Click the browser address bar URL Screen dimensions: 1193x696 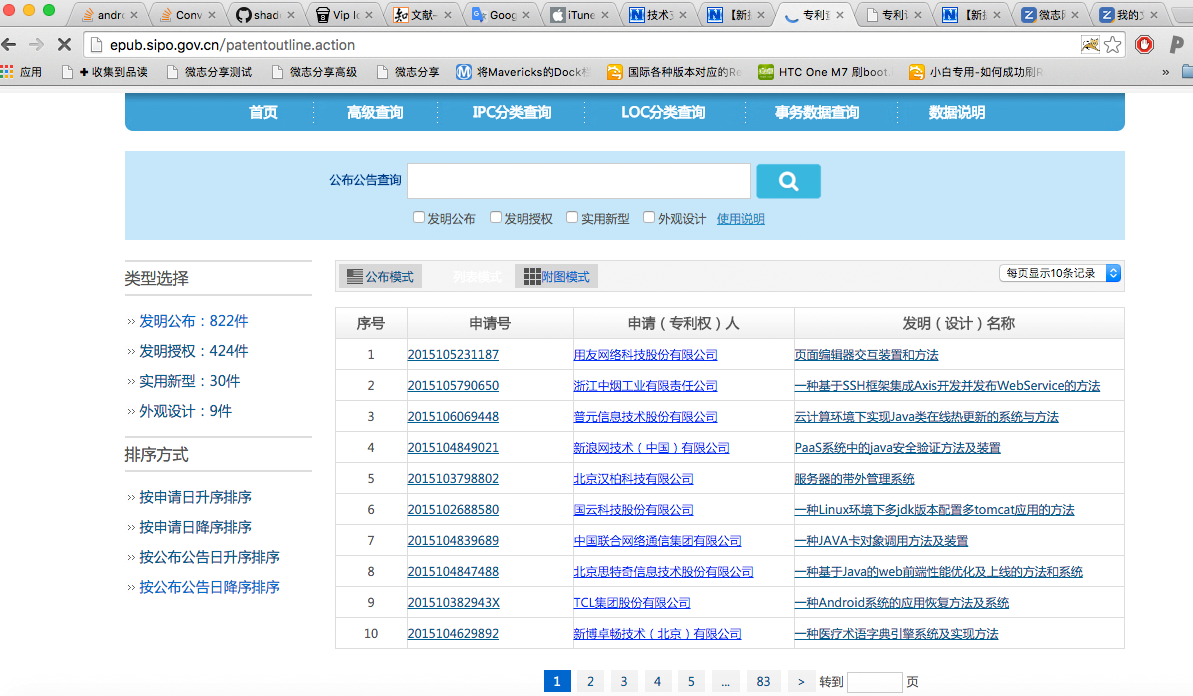[232, 45]
